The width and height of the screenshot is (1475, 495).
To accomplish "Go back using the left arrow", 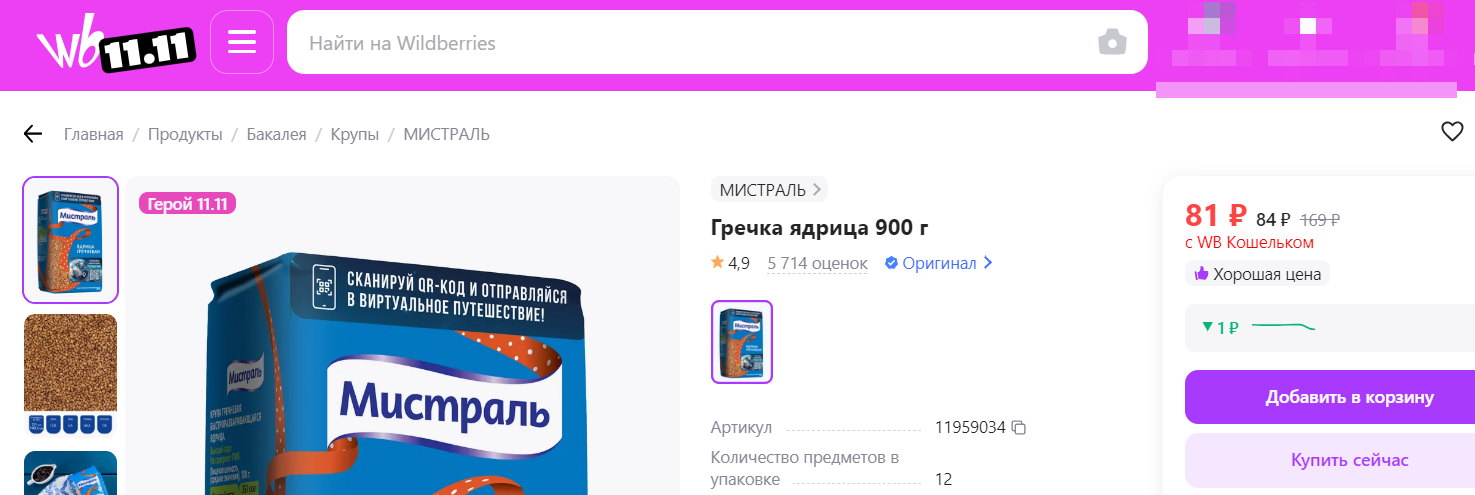I will [33, 134].
